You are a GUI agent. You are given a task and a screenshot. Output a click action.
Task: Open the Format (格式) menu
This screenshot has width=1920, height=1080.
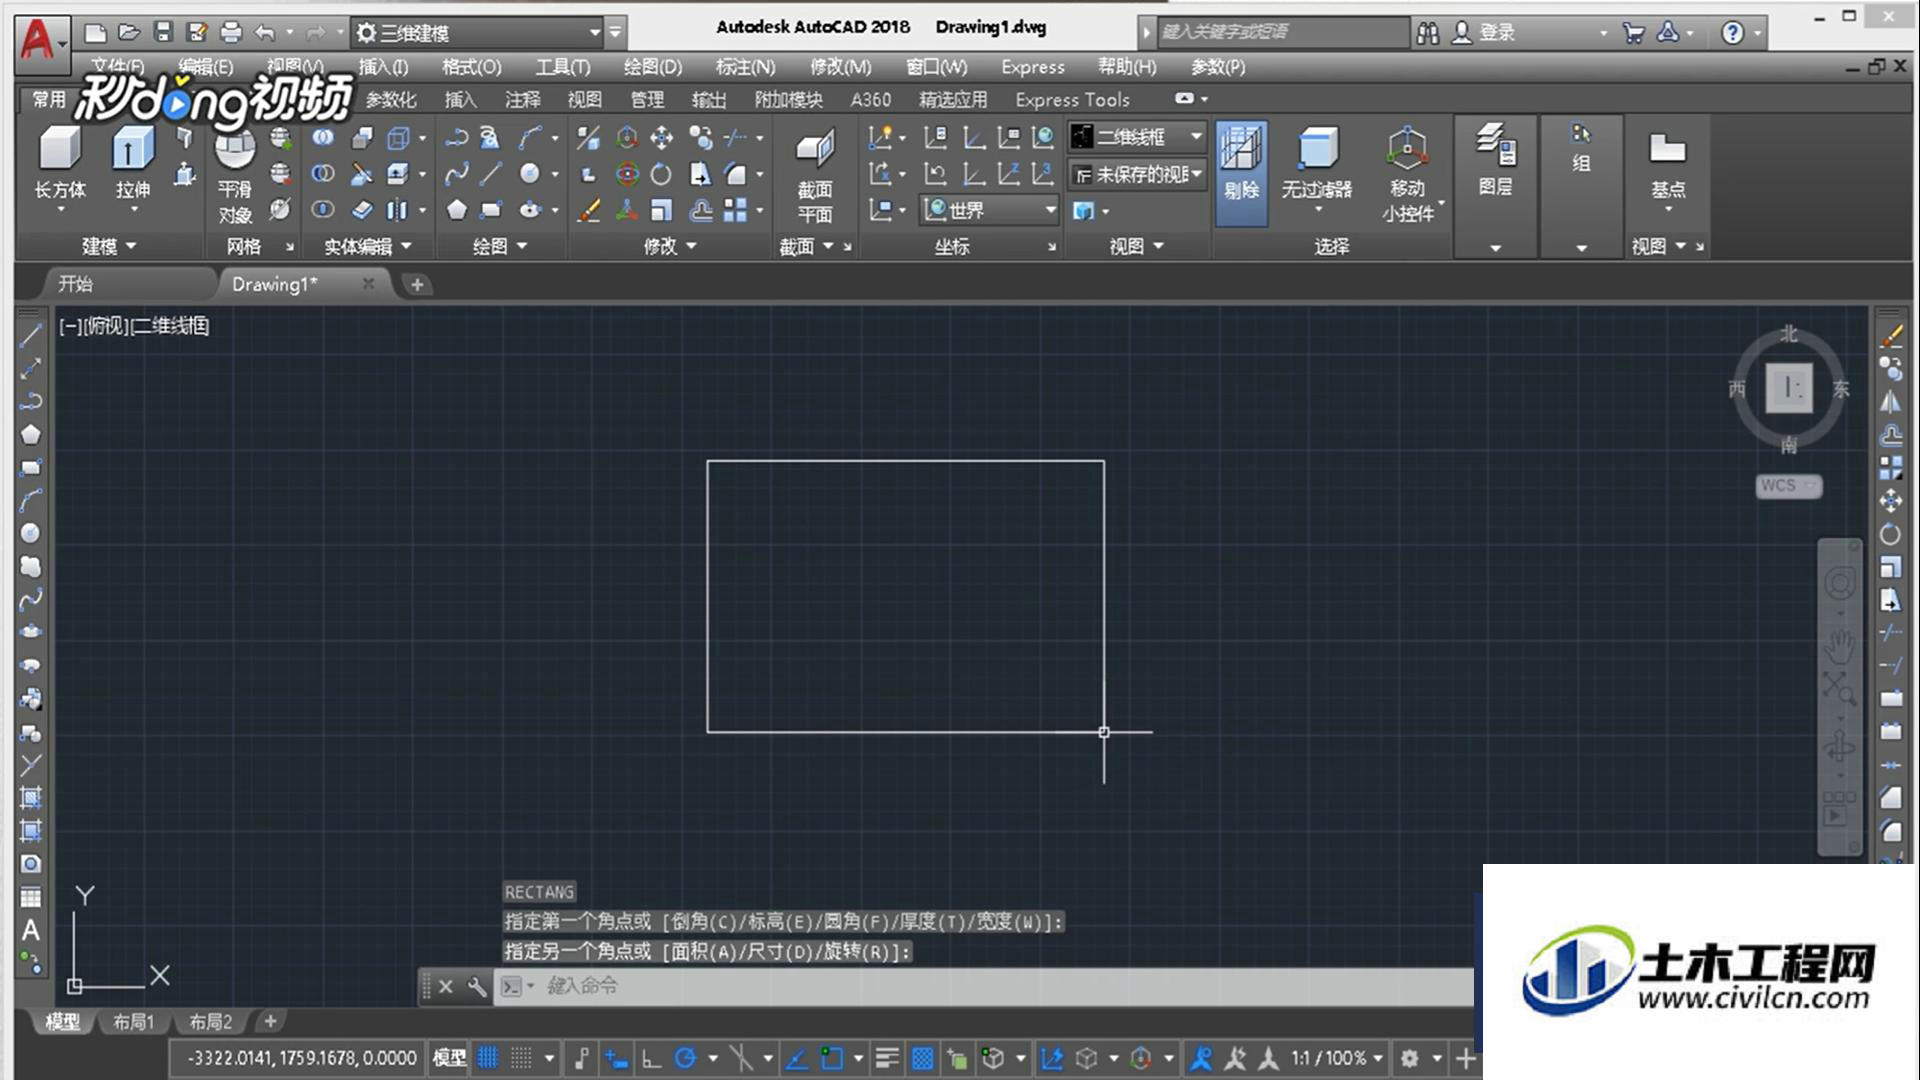tap(471, 67)
